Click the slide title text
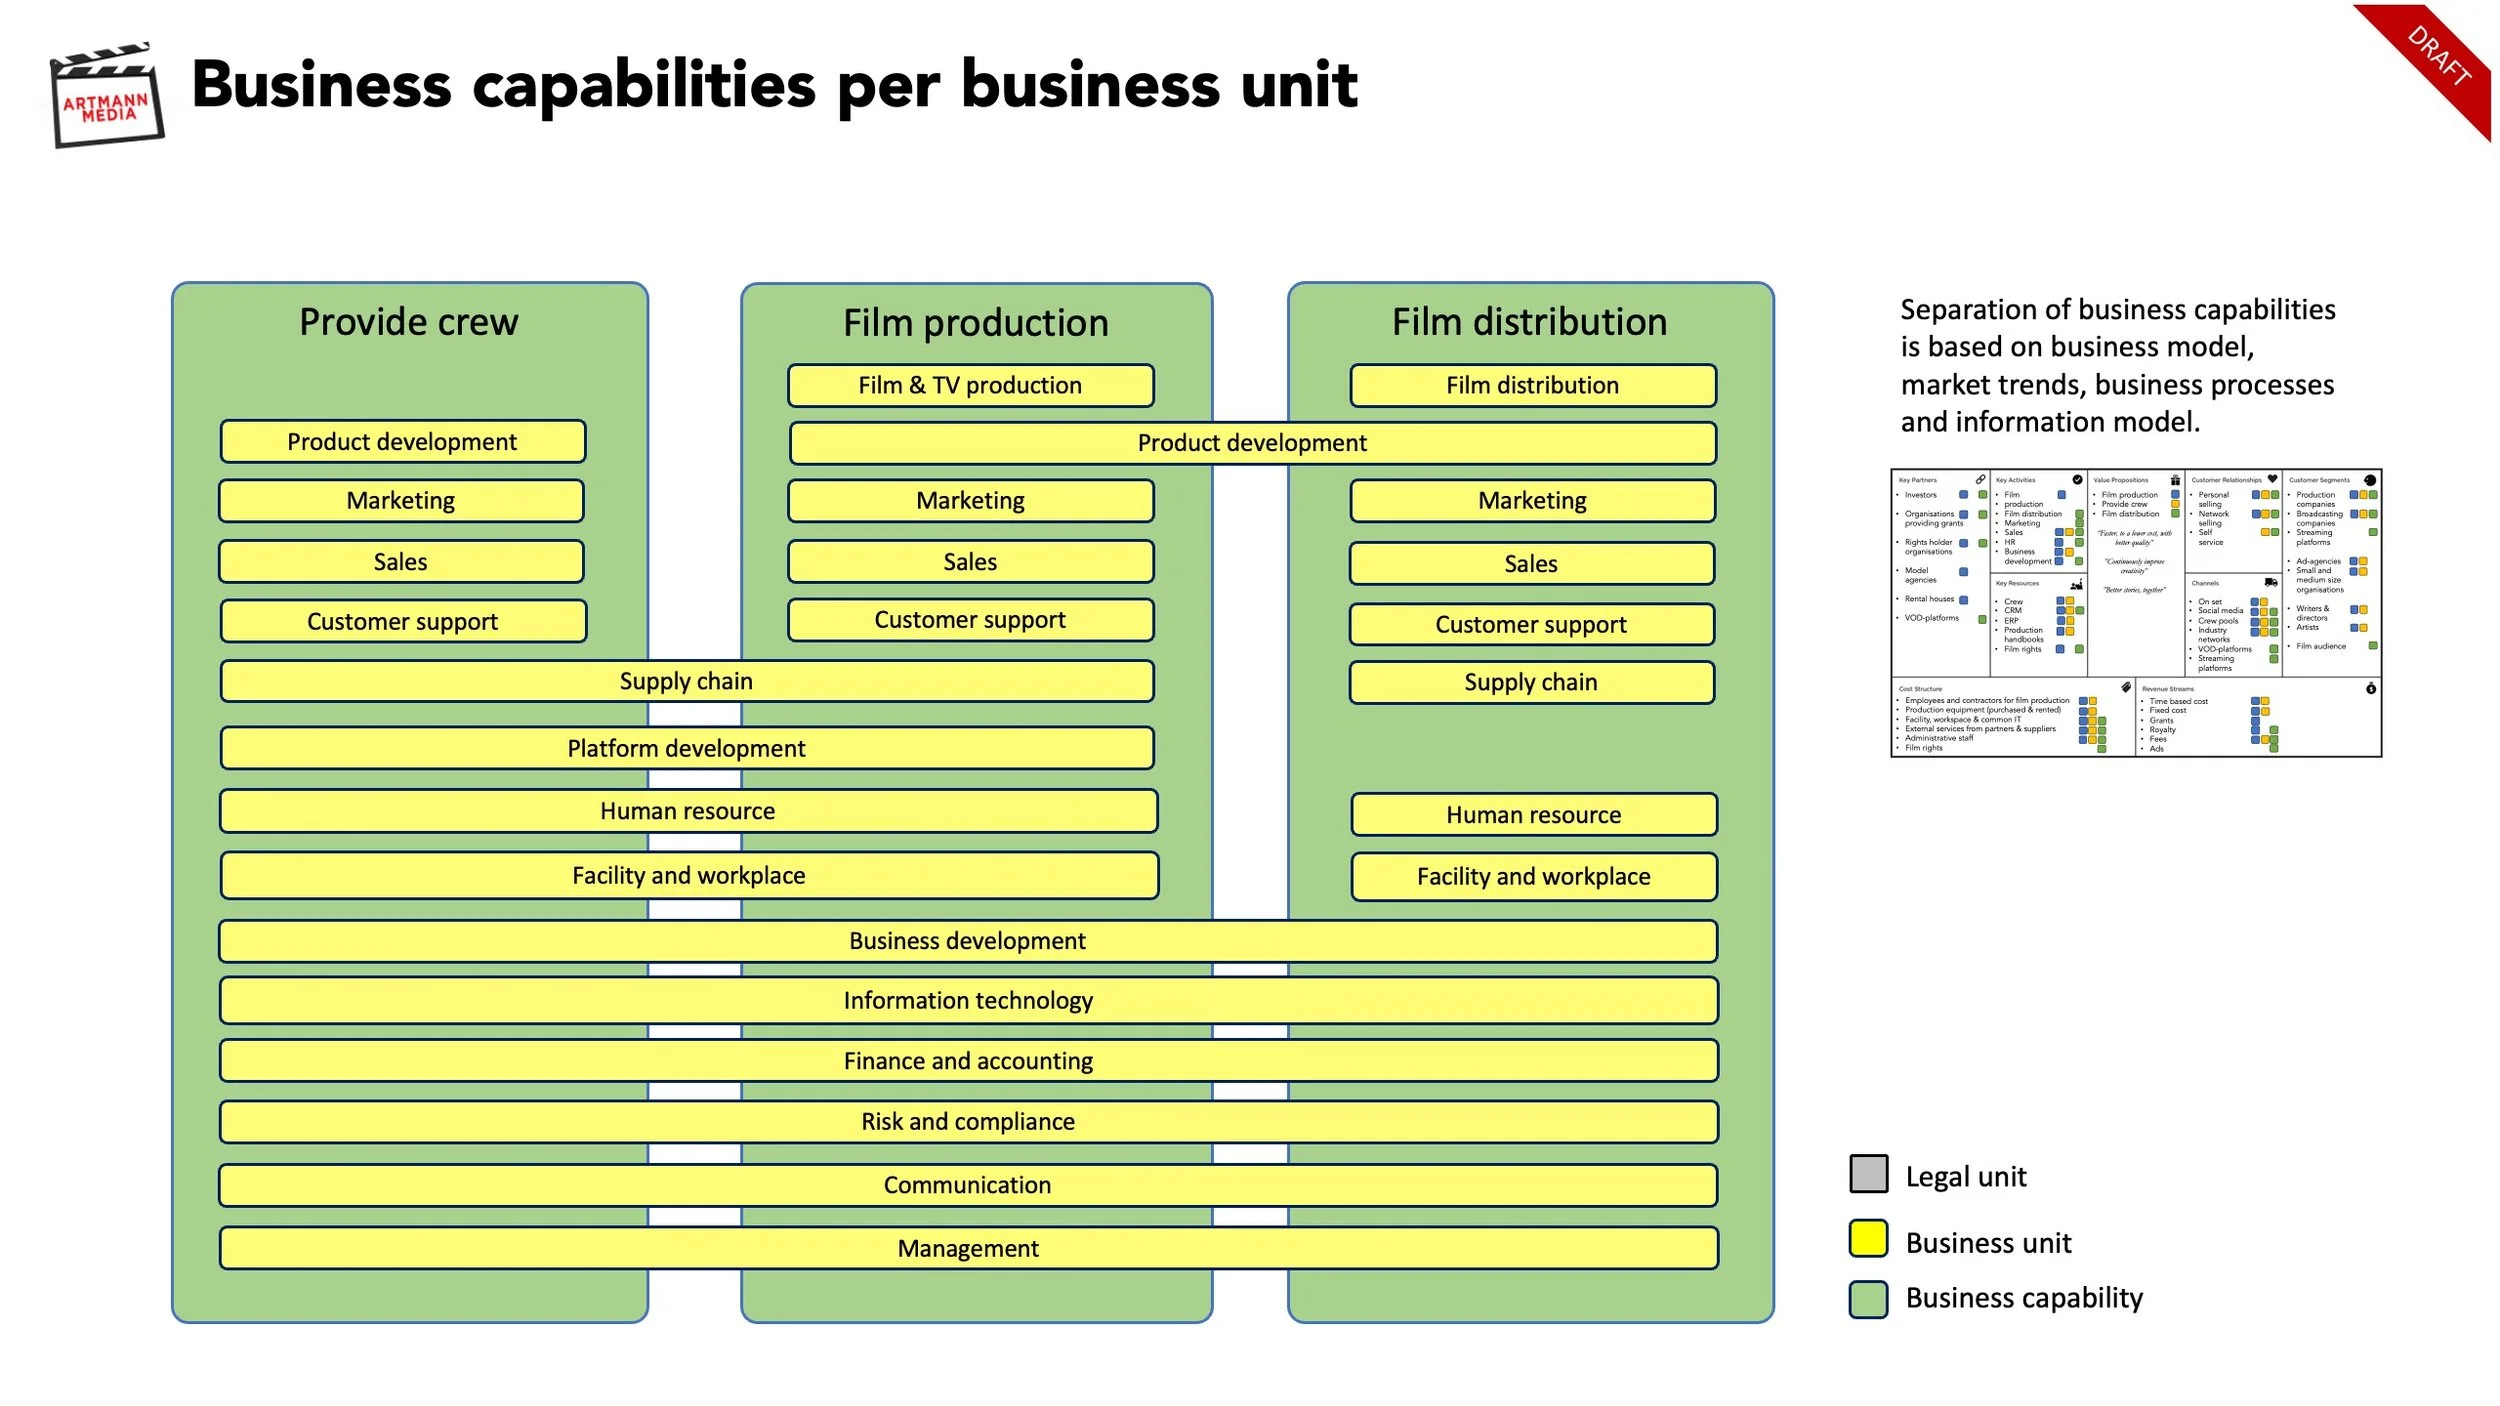2500x1406 pixels. (x=774, y=86)
